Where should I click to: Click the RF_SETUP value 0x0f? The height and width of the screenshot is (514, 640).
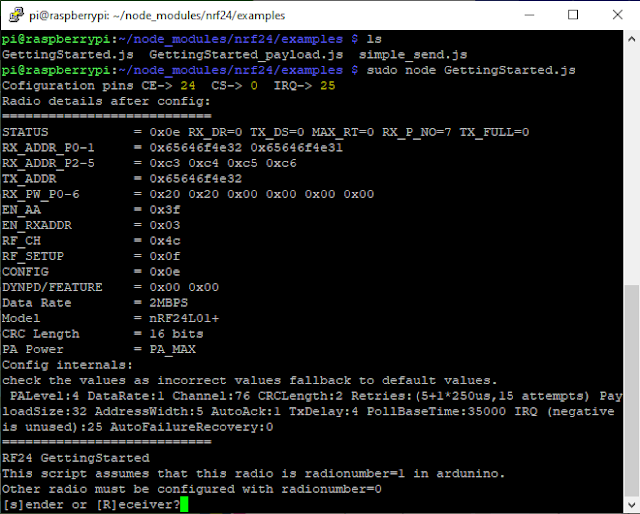tap(164, 256)
